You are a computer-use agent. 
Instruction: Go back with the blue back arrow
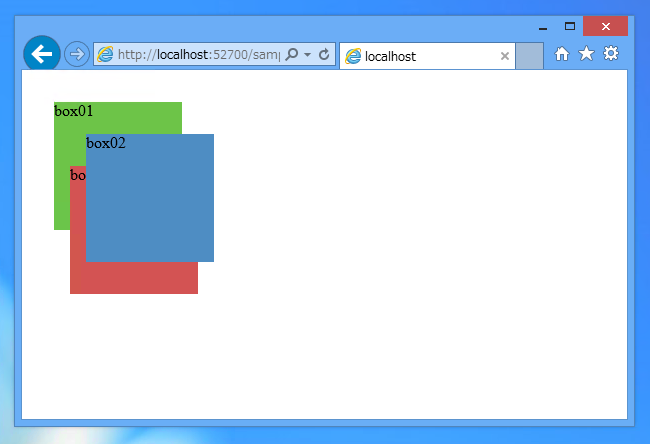(x=42, y=53)
